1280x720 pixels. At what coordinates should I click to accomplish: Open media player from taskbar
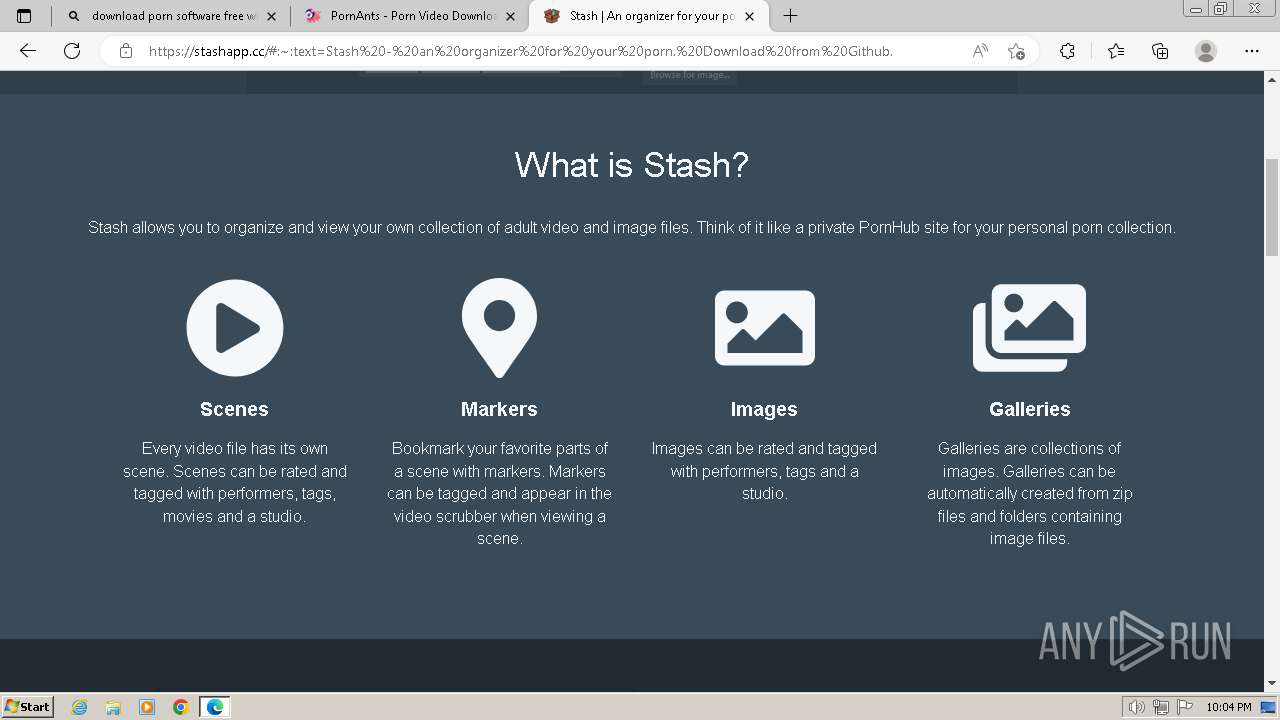click(147, 707)
